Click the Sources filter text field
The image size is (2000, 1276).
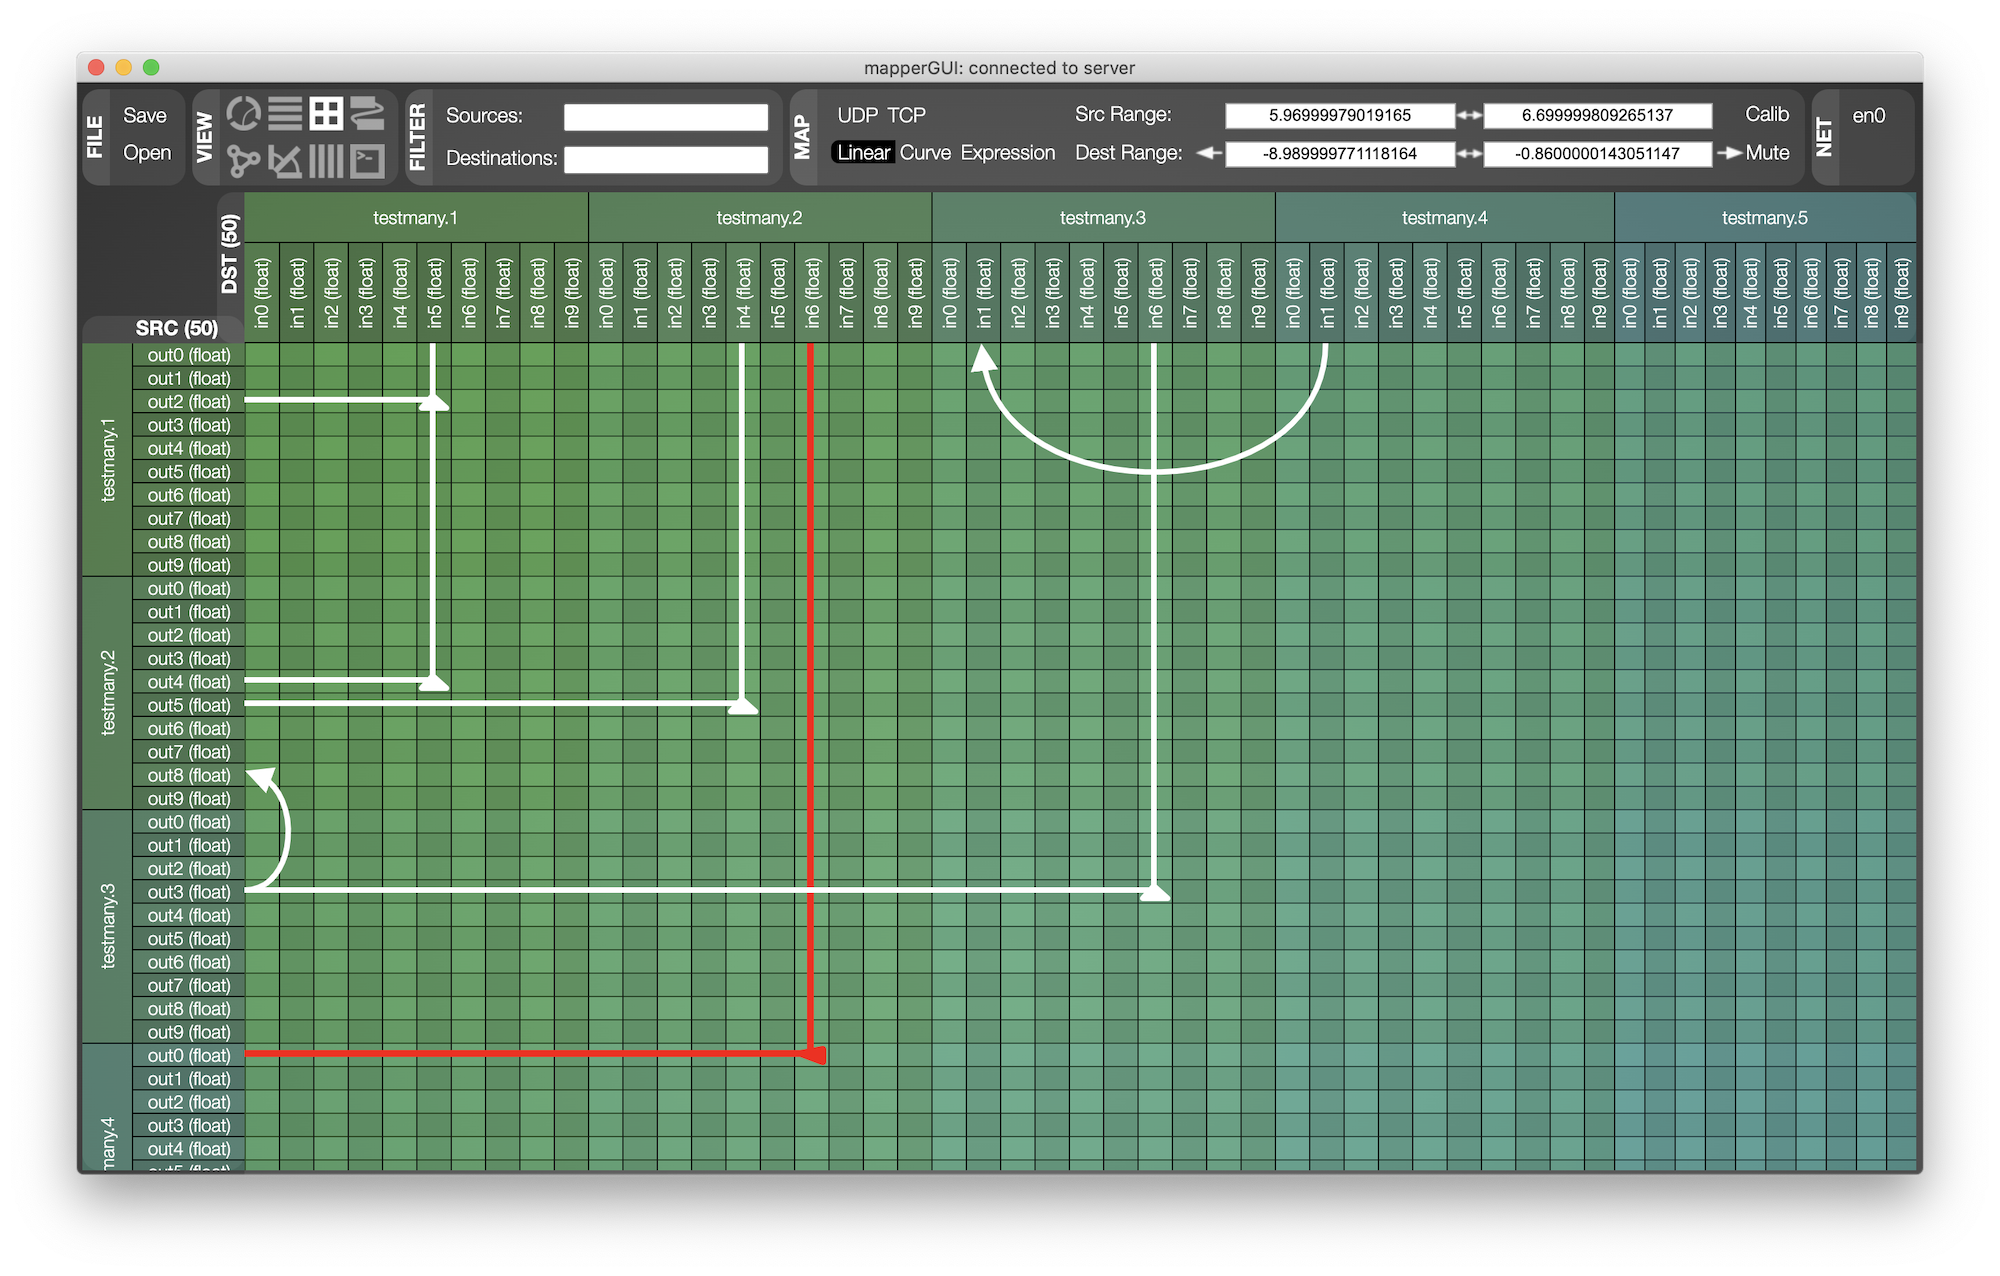pos(665,117)
